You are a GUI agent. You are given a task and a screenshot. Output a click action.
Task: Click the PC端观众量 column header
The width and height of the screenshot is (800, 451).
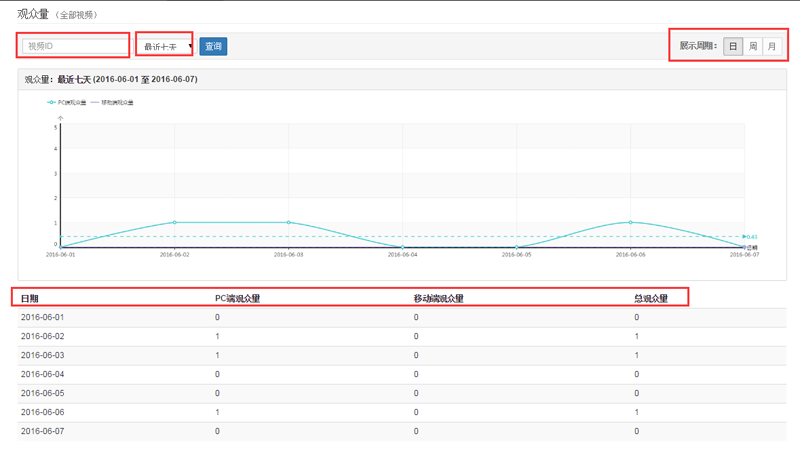237,298
